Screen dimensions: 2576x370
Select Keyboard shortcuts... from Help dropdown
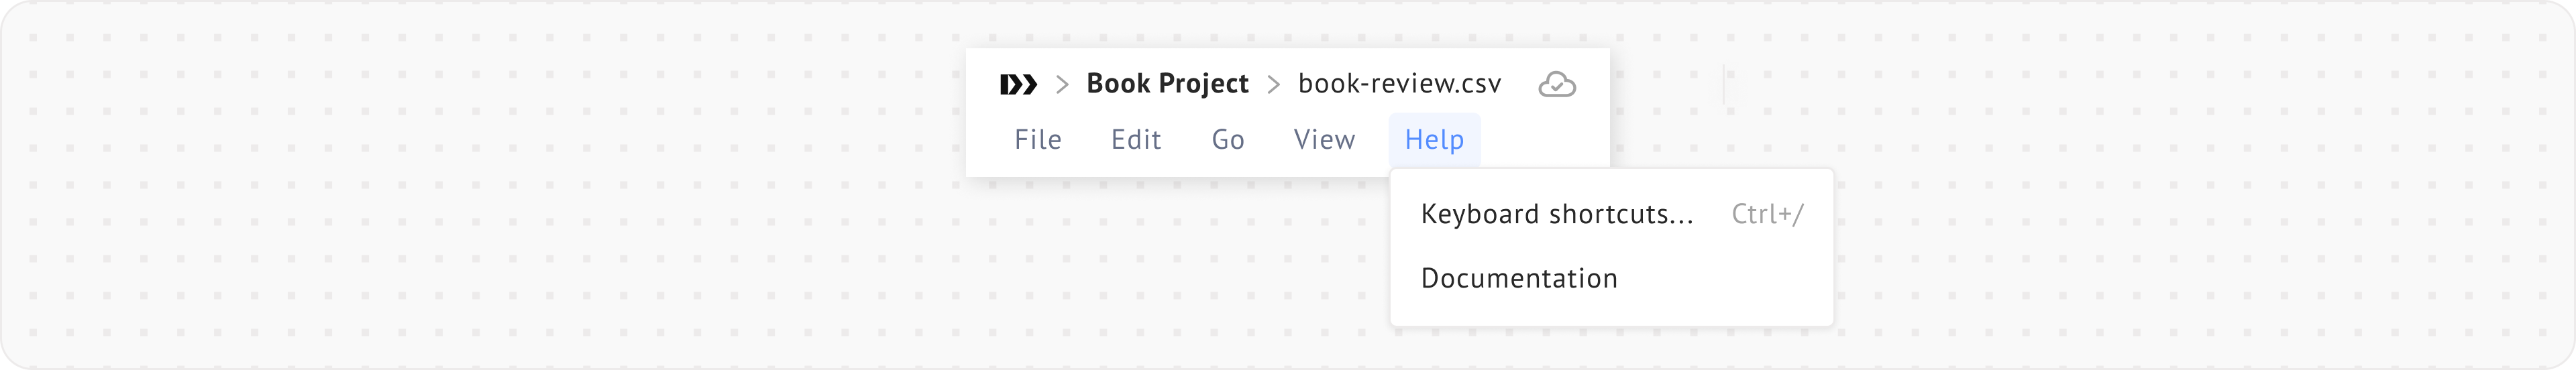click(x=1556, y=214)
